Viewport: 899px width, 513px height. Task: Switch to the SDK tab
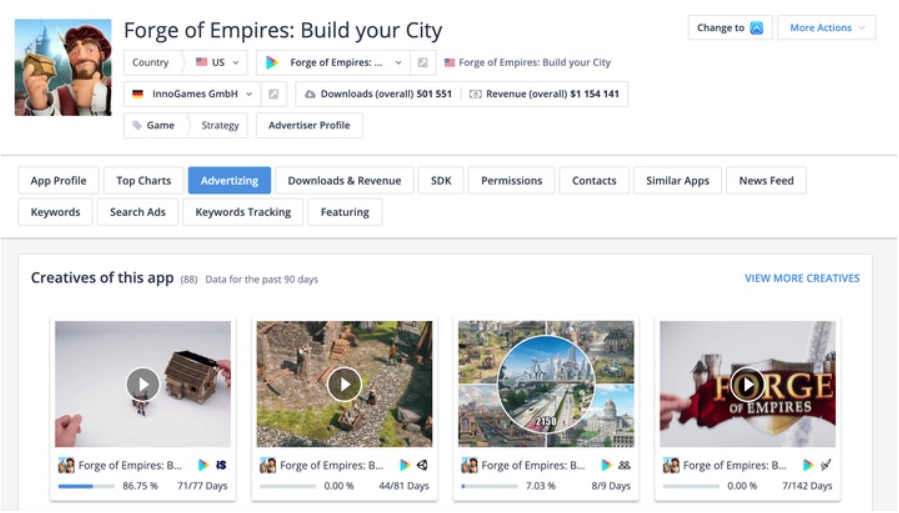(441, 181)
